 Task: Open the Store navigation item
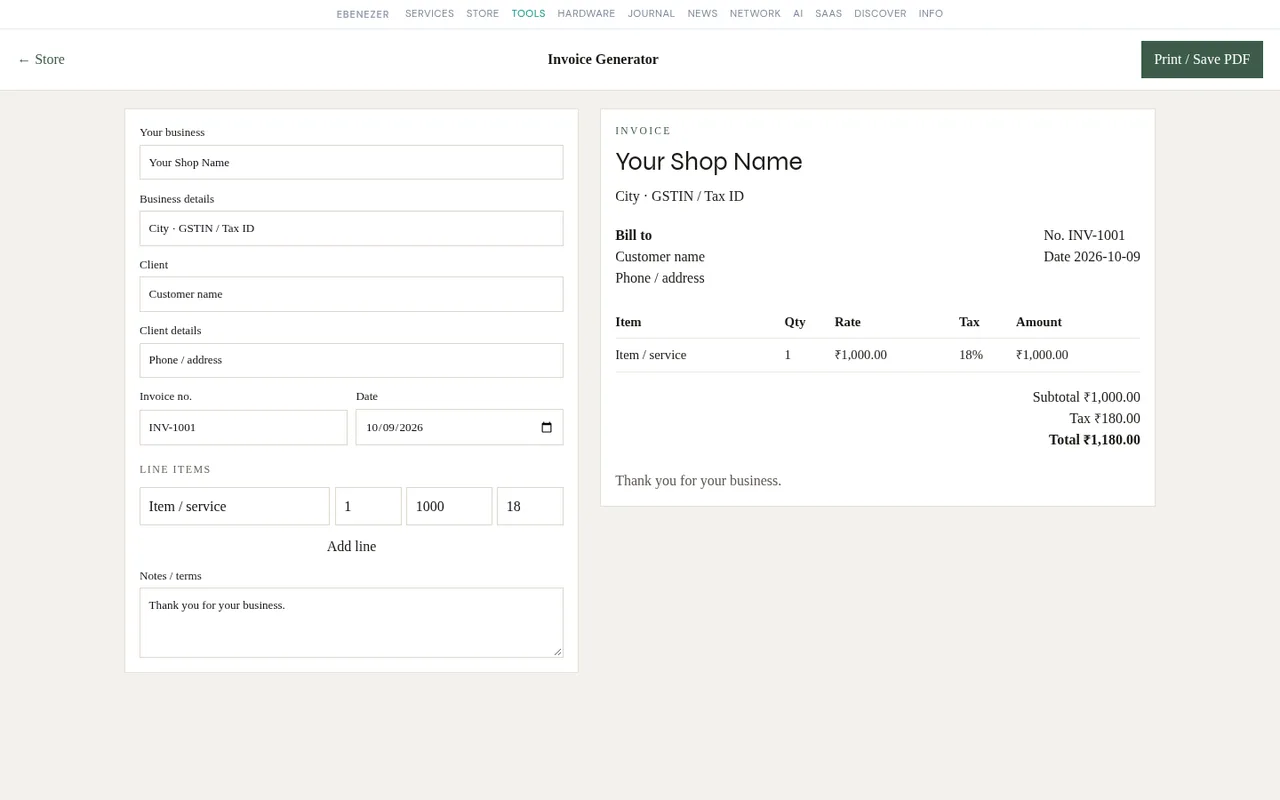pyautogui.click(x=482, y=14)
